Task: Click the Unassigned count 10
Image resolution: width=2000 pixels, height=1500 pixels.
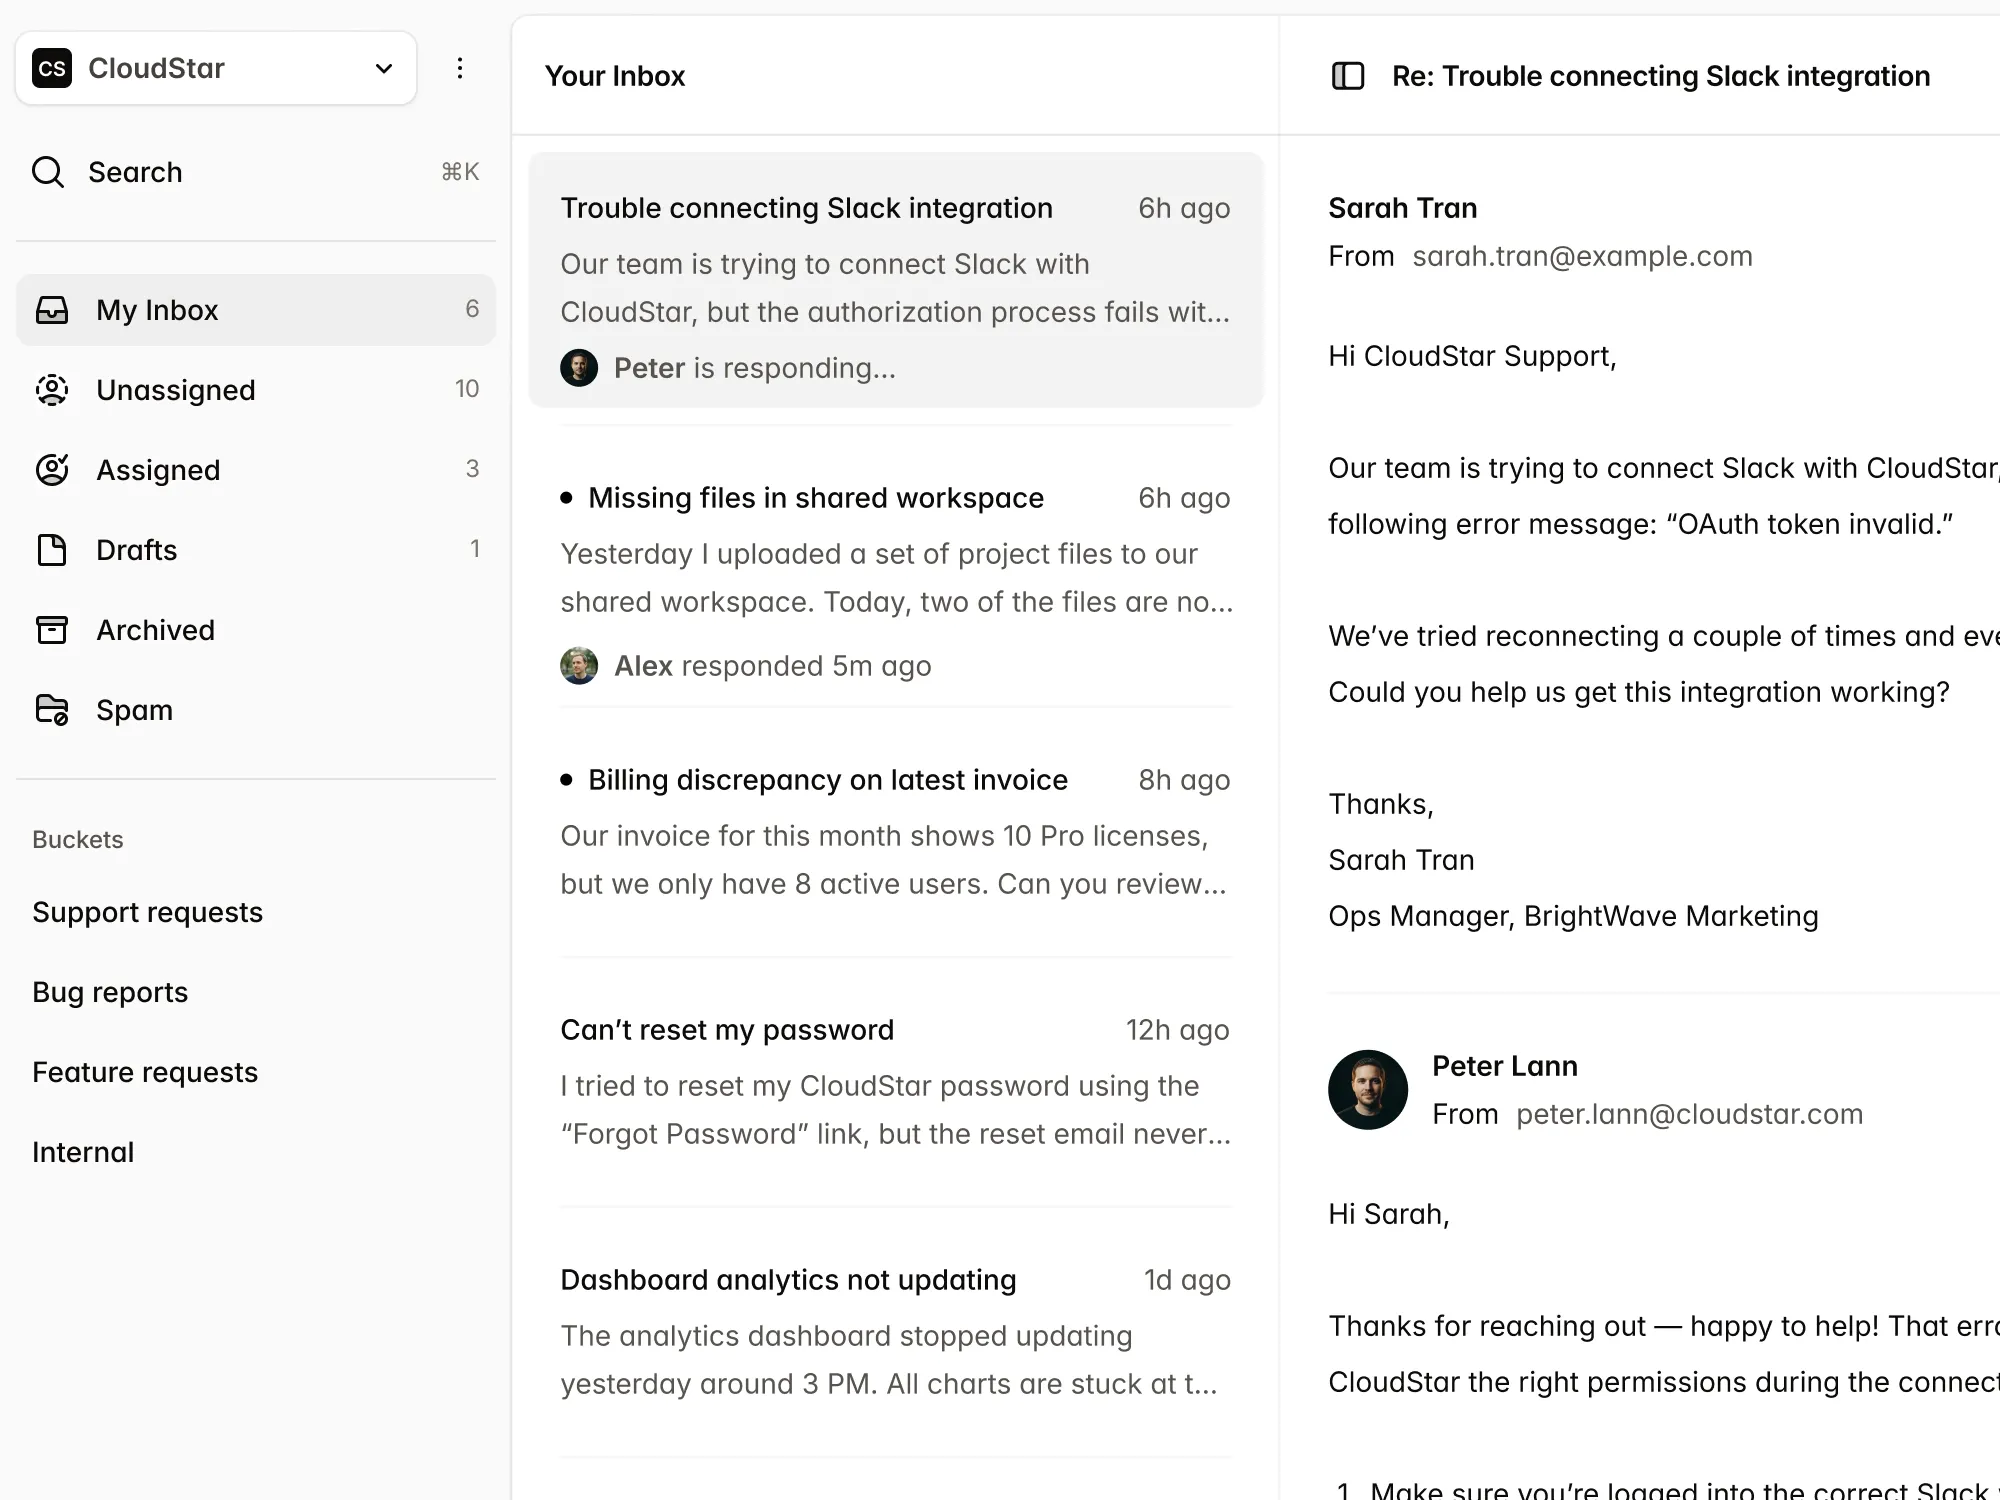Action: 467,389
